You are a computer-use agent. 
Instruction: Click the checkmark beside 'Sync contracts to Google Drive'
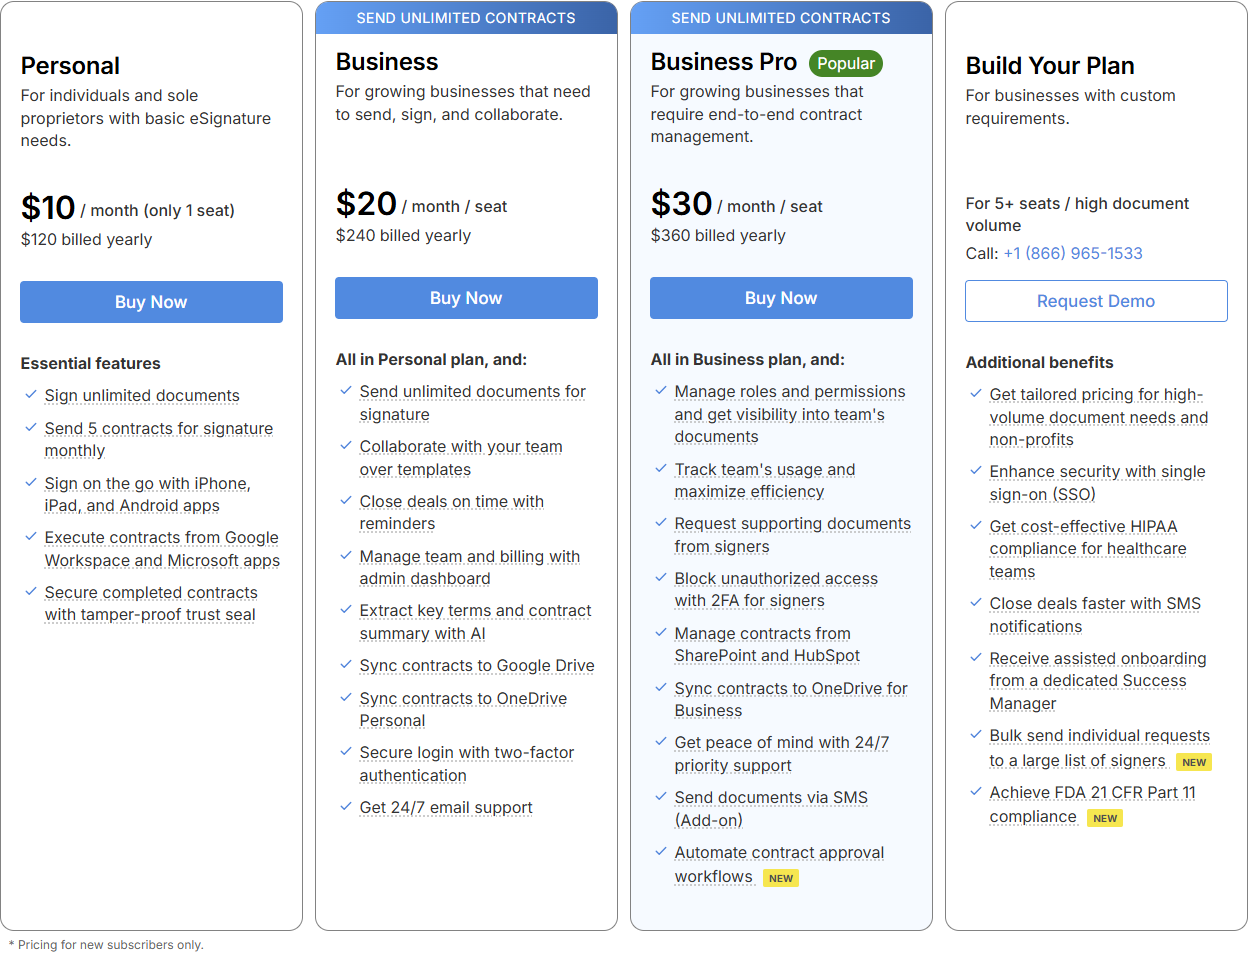click(345, 665)
